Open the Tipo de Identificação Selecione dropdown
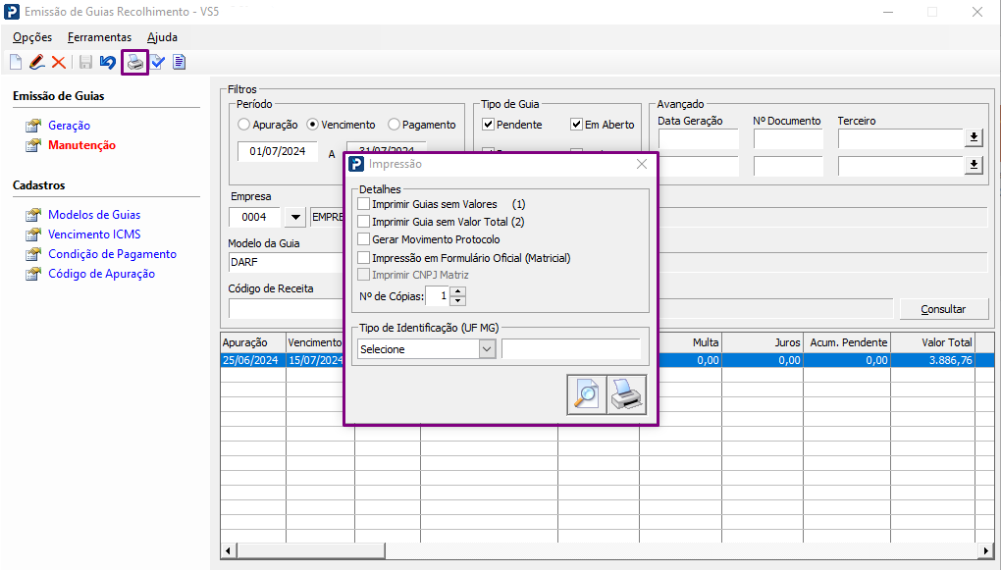Screen dimensions: 1001x570 click(x=487, y=349)
